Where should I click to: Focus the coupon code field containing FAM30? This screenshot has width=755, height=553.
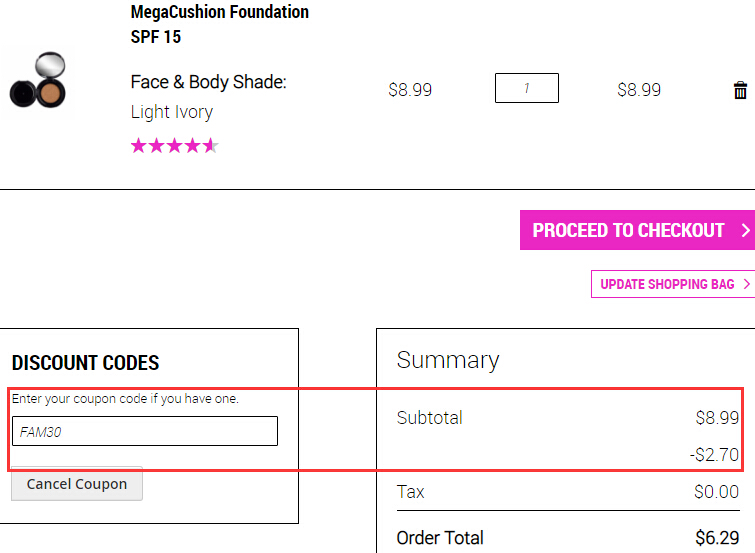tap(145, 431)
